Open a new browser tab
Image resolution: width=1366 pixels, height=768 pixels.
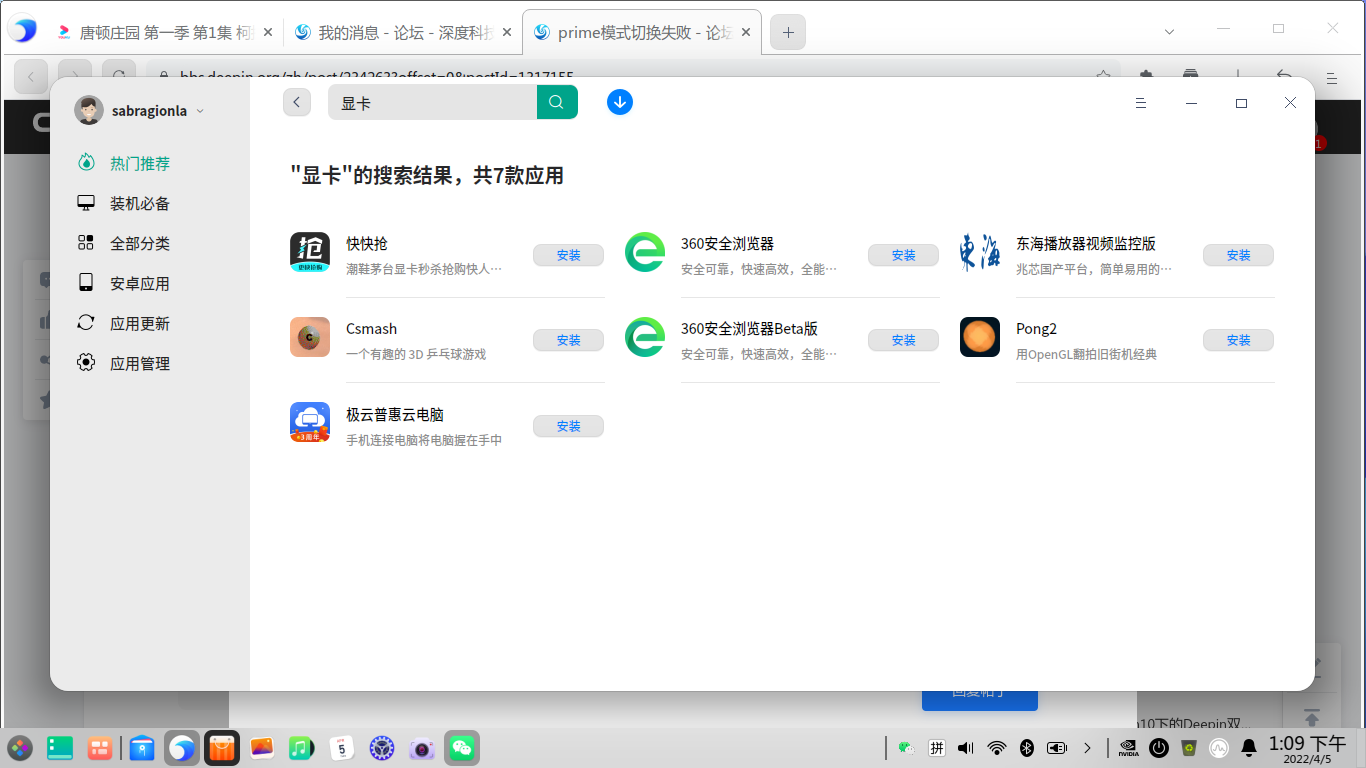click(x=788, y=32)
